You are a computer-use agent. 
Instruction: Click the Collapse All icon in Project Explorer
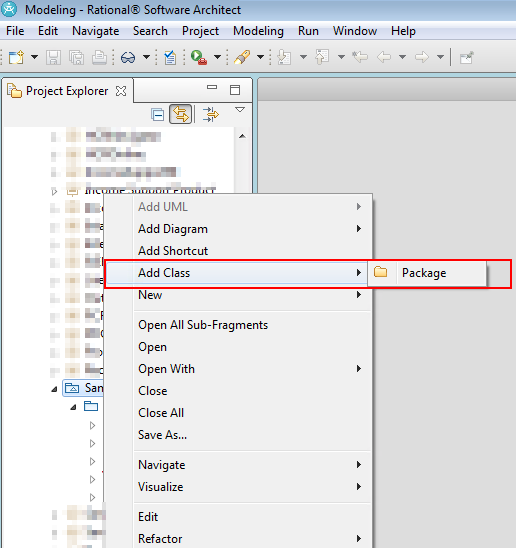(x=157, y=115)
